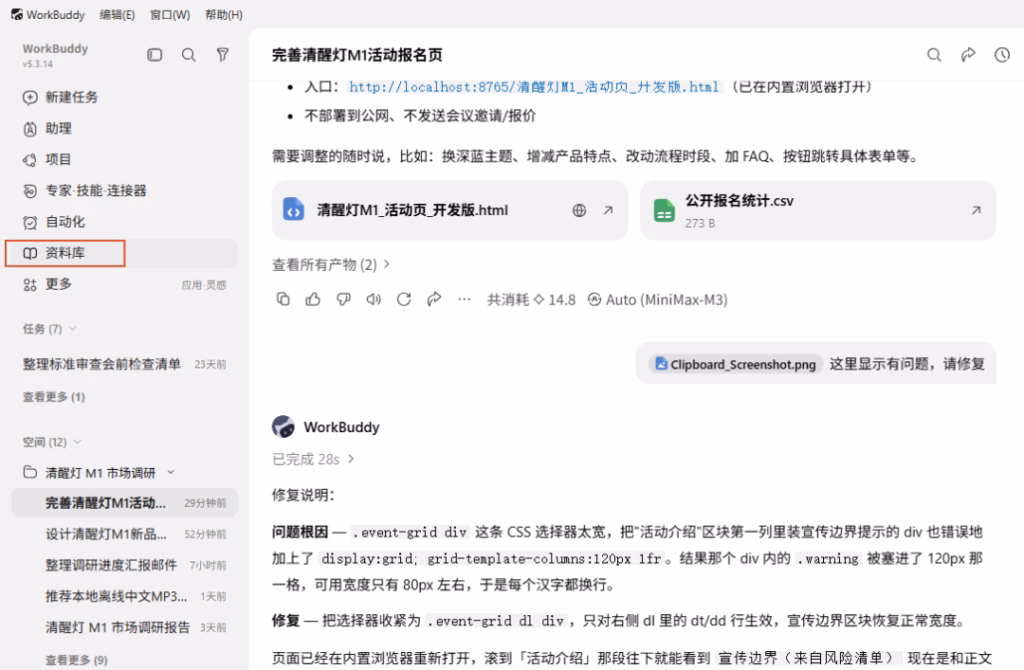
Task: Click the 共消耗 14.8 credits text
Action: [531, 300]
